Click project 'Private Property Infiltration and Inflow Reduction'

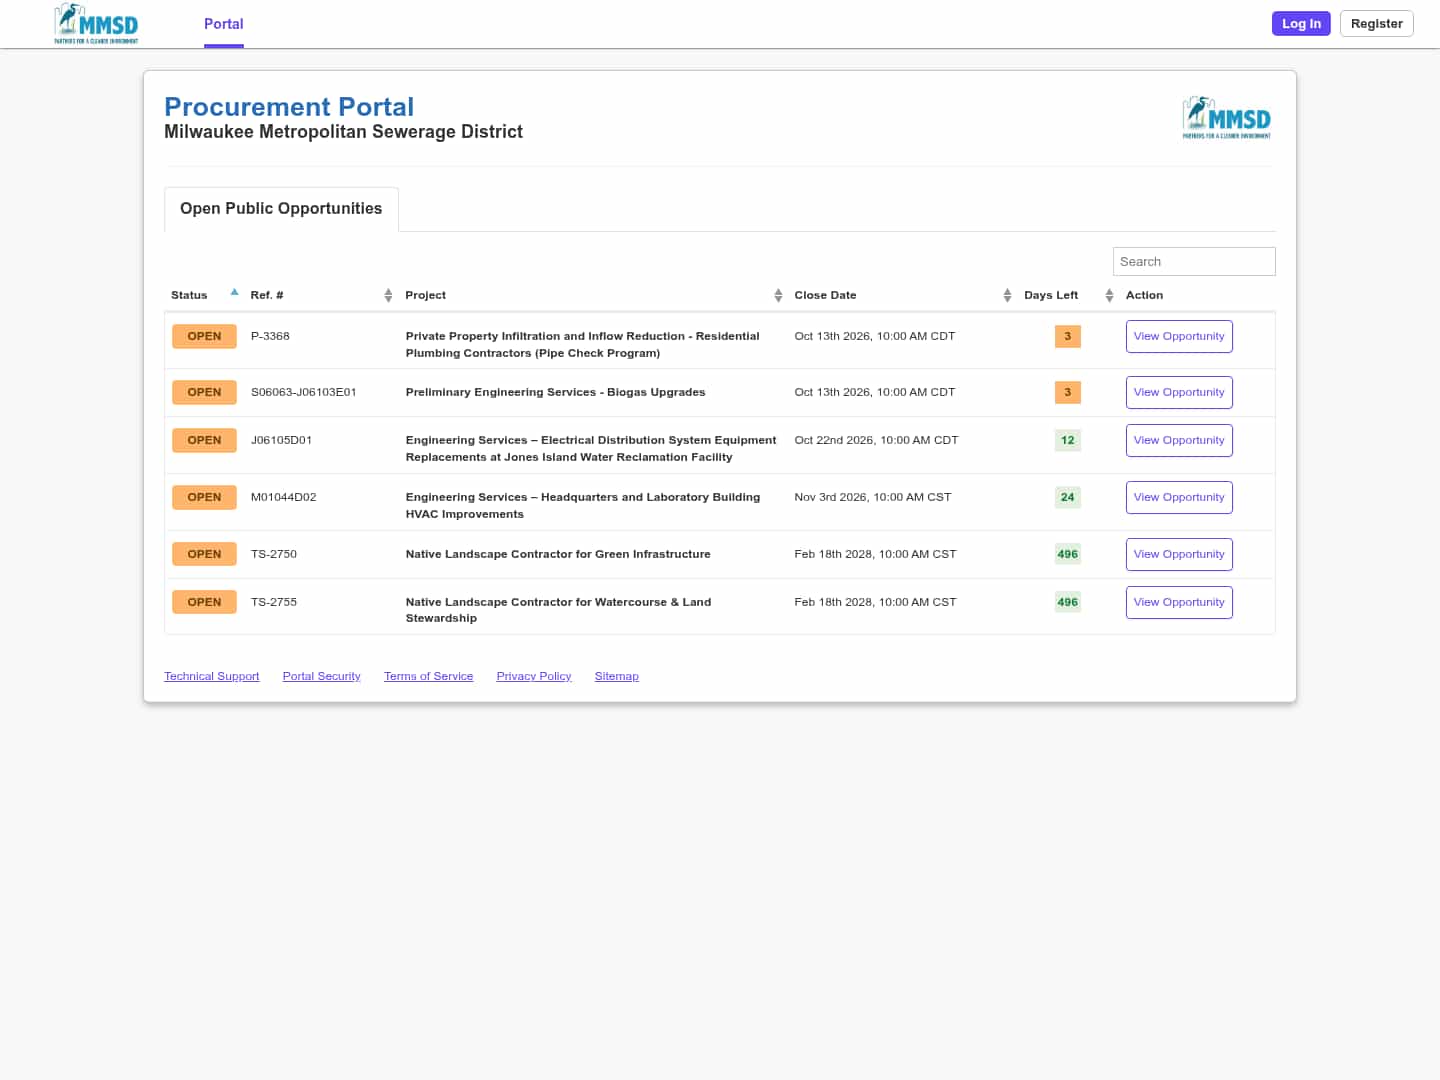(x=583, y=345)
